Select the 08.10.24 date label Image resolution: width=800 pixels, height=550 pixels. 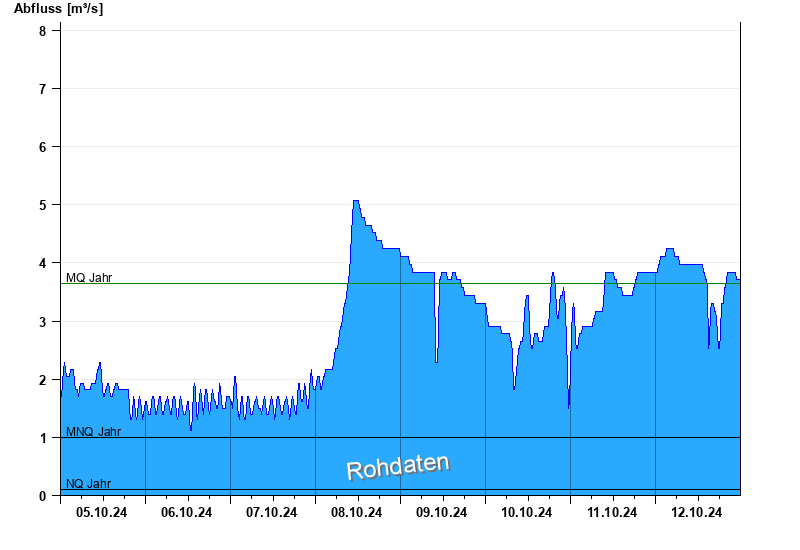point(356,512)
